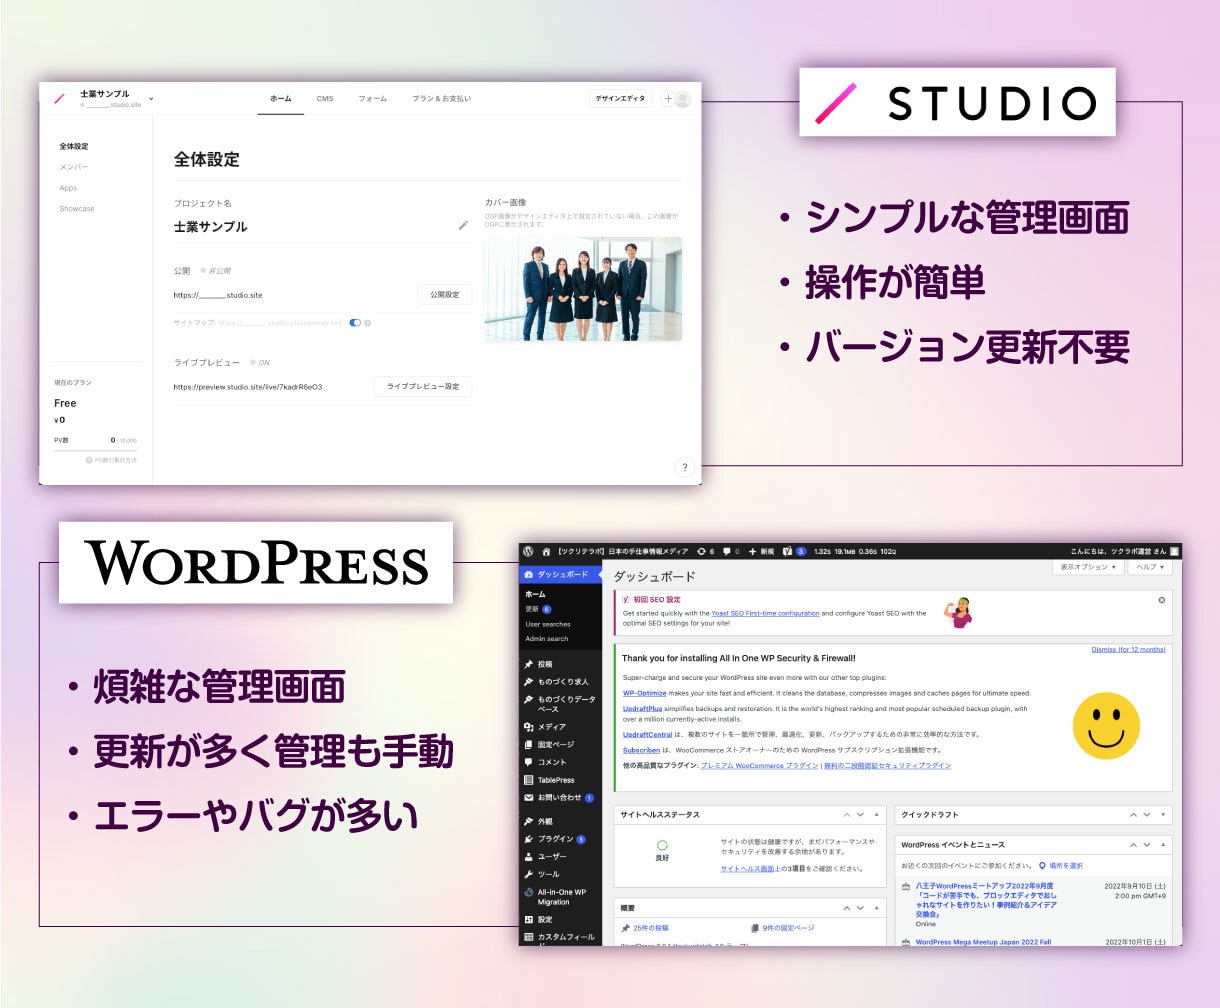
Task: Click the カバー画像 team photo thumbnail
Action: point(583,289)
